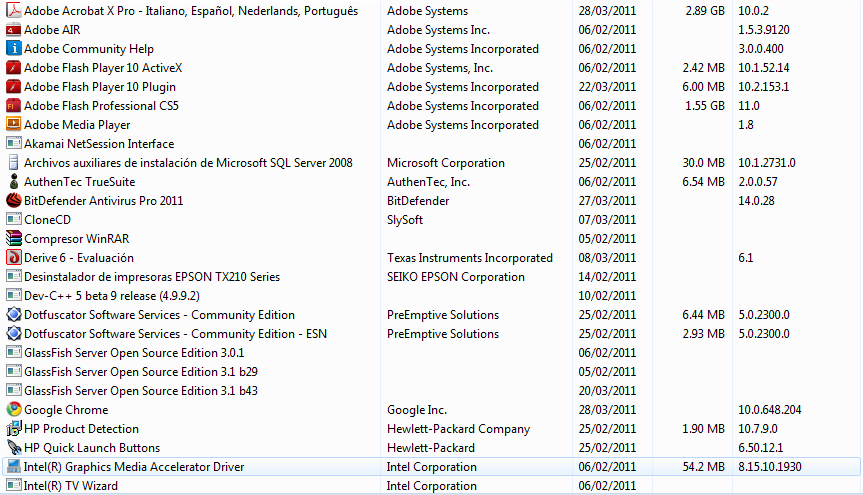Select the Adobe Media Player name
Viewport: 863px width, 495px height.
(x=77, y=125)
